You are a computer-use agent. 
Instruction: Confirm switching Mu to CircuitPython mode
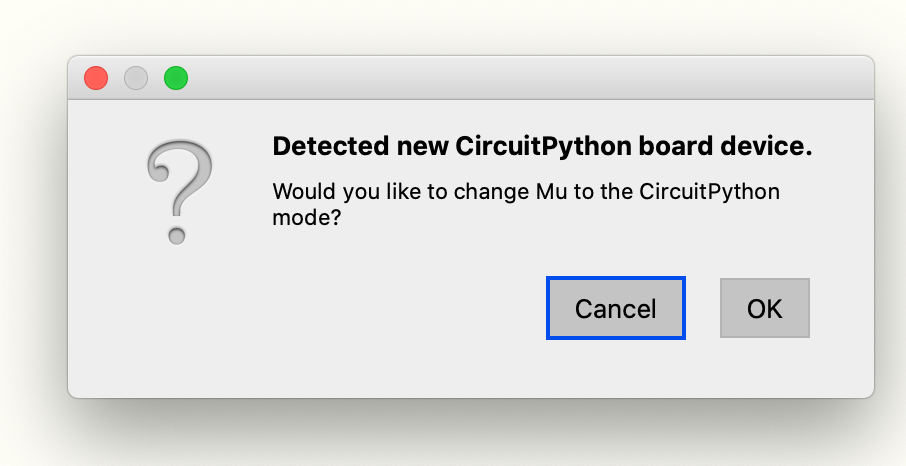click(764, 308)
